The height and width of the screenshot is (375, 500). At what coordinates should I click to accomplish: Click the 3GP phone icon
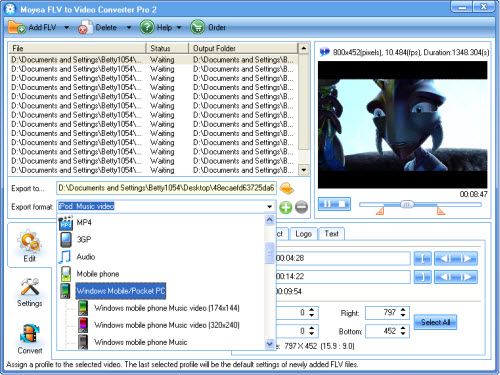66,240
